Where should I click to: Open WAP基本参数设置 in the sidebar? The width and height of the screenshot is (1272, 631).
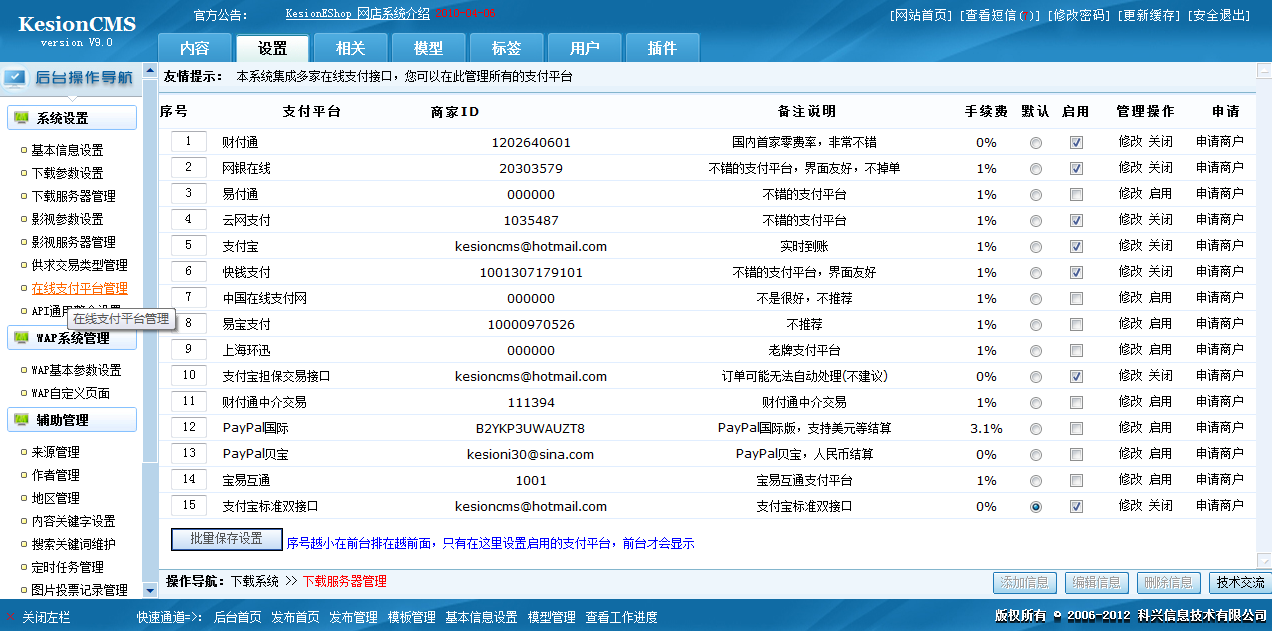click(76, 370)
